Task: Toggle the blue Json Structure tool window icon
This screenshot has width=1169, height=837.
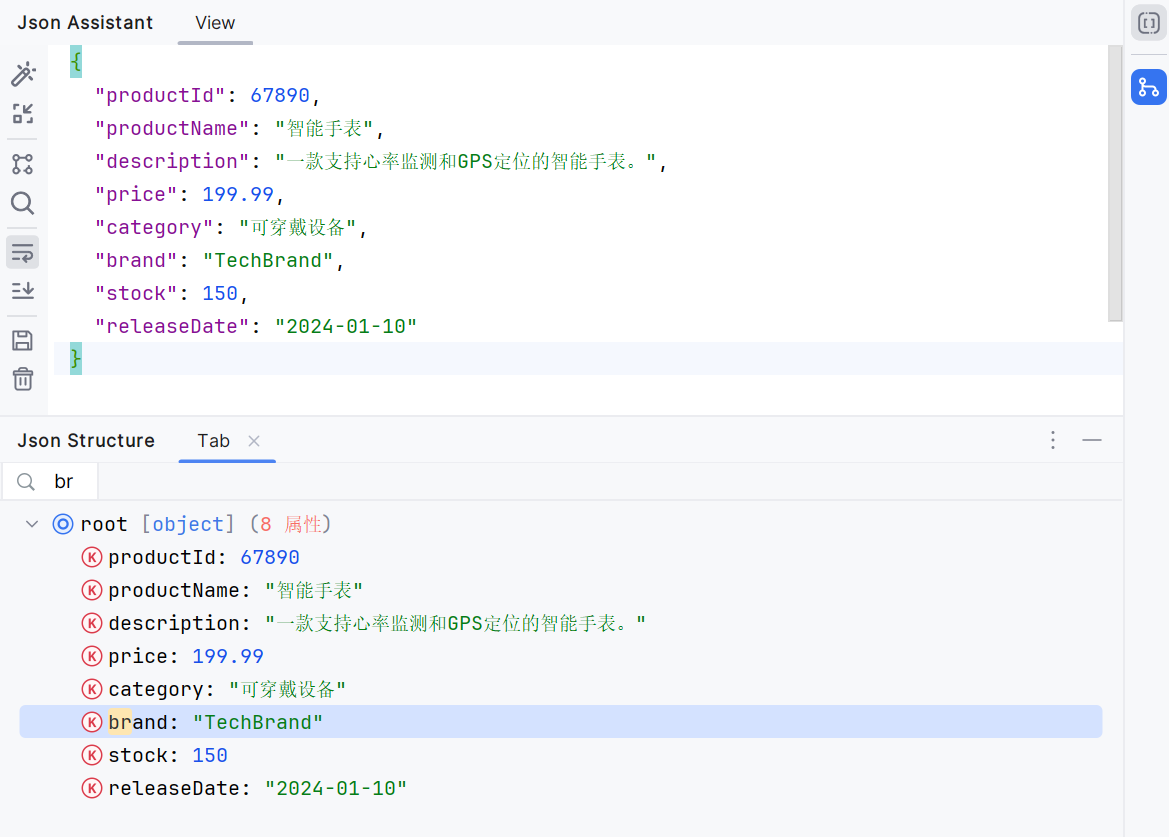Action: (x=1148, y=87)
